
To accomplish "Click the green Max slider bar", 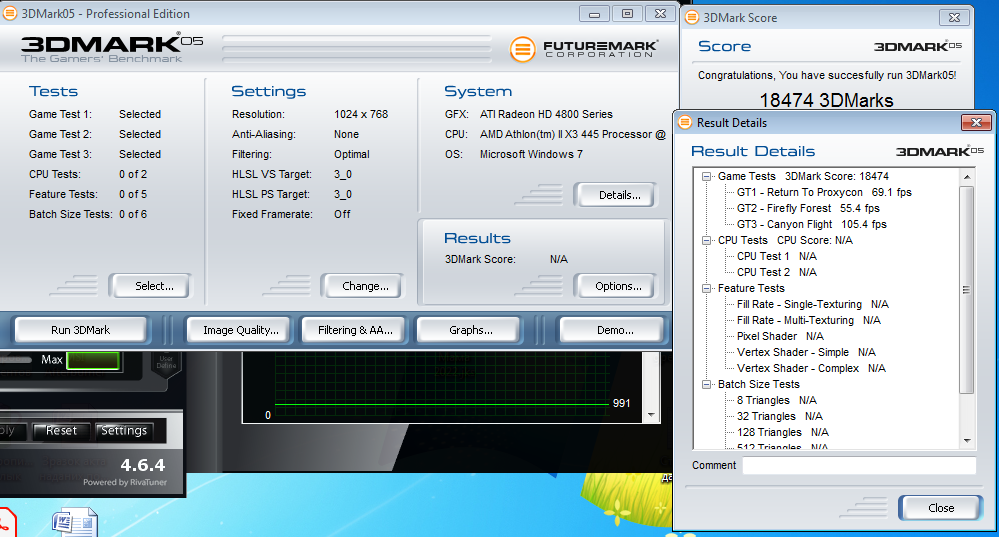I will [x=93, y=361].
